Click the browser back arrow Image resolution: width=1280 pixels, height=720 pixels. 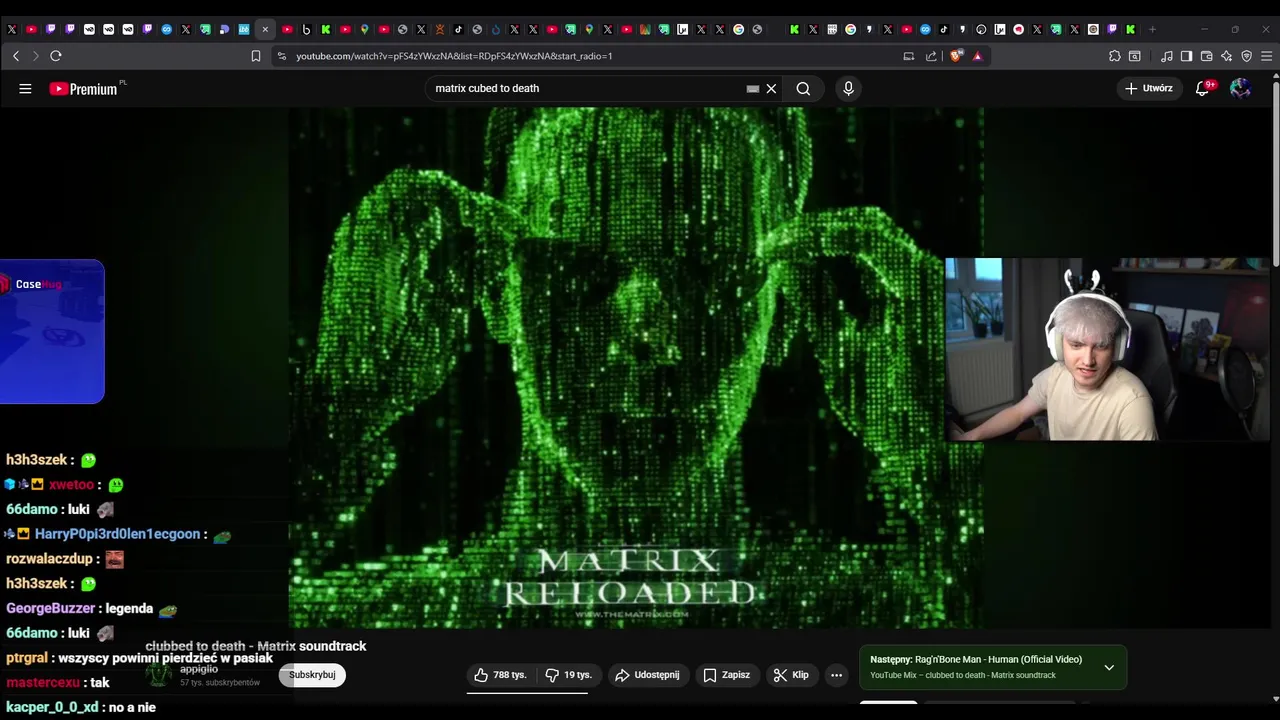[x=16, y=56]
